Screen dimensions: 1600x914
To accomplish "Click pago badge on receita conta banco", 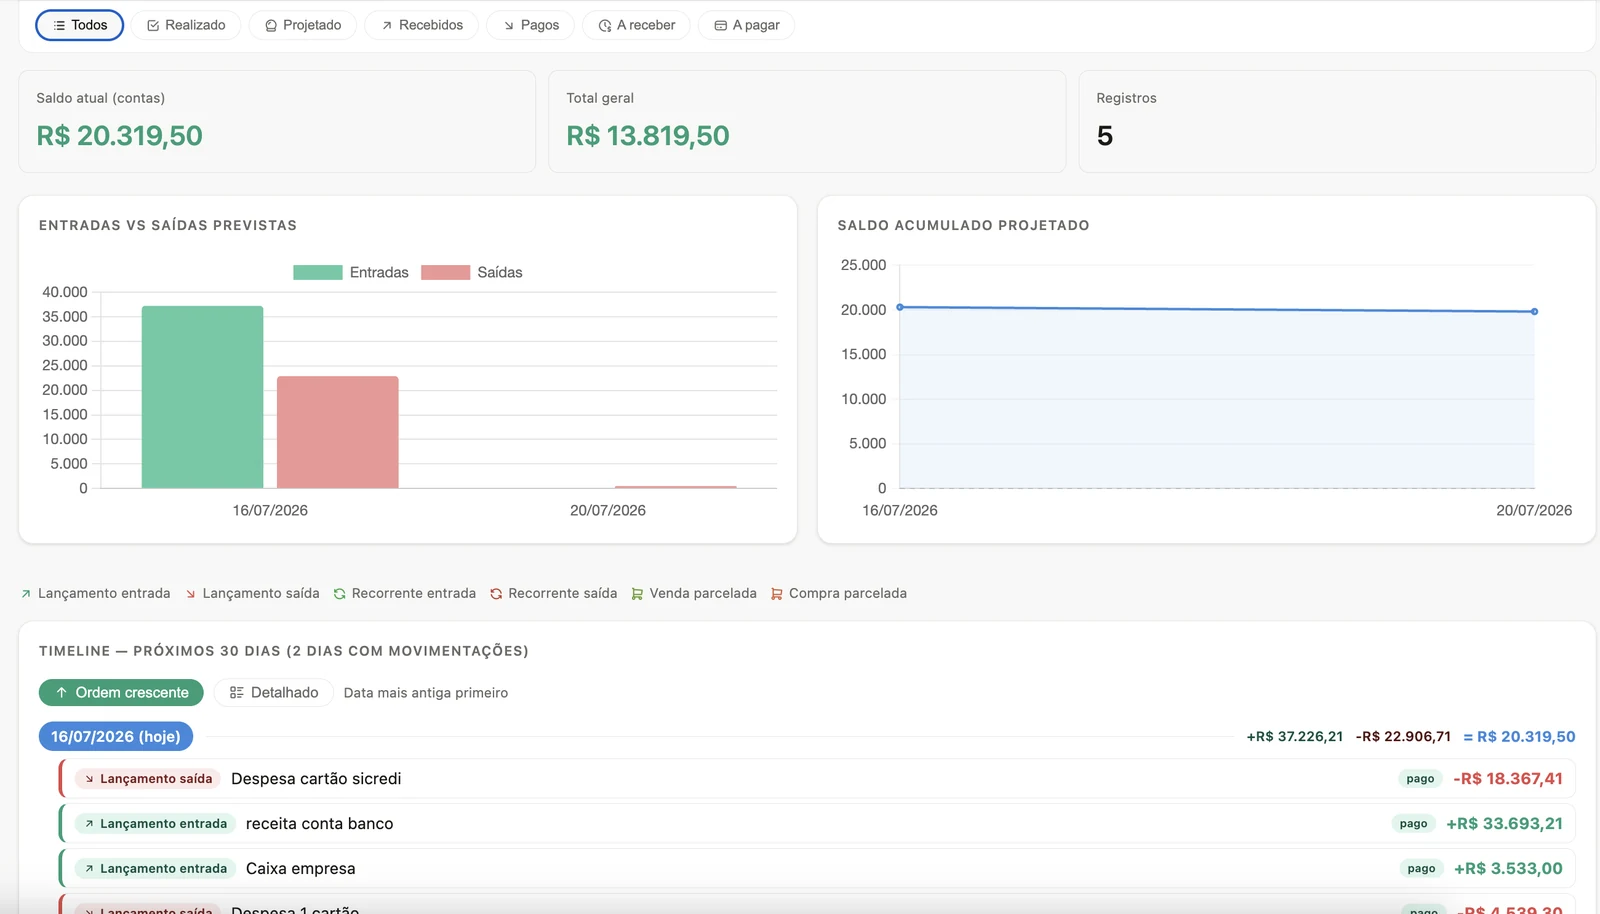I will (x=1413, y=823).
